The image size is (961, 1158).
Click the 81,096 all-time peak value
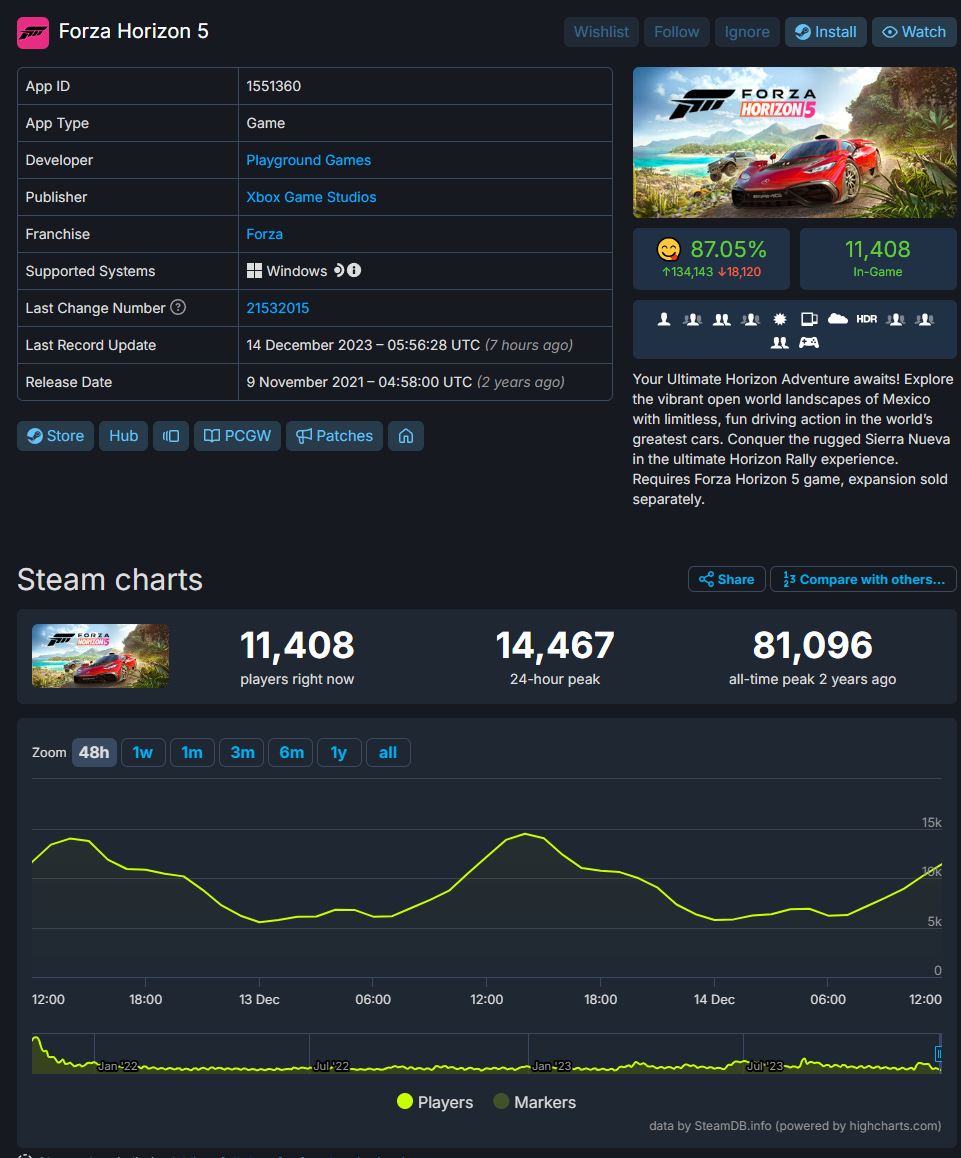pos(813,645)
